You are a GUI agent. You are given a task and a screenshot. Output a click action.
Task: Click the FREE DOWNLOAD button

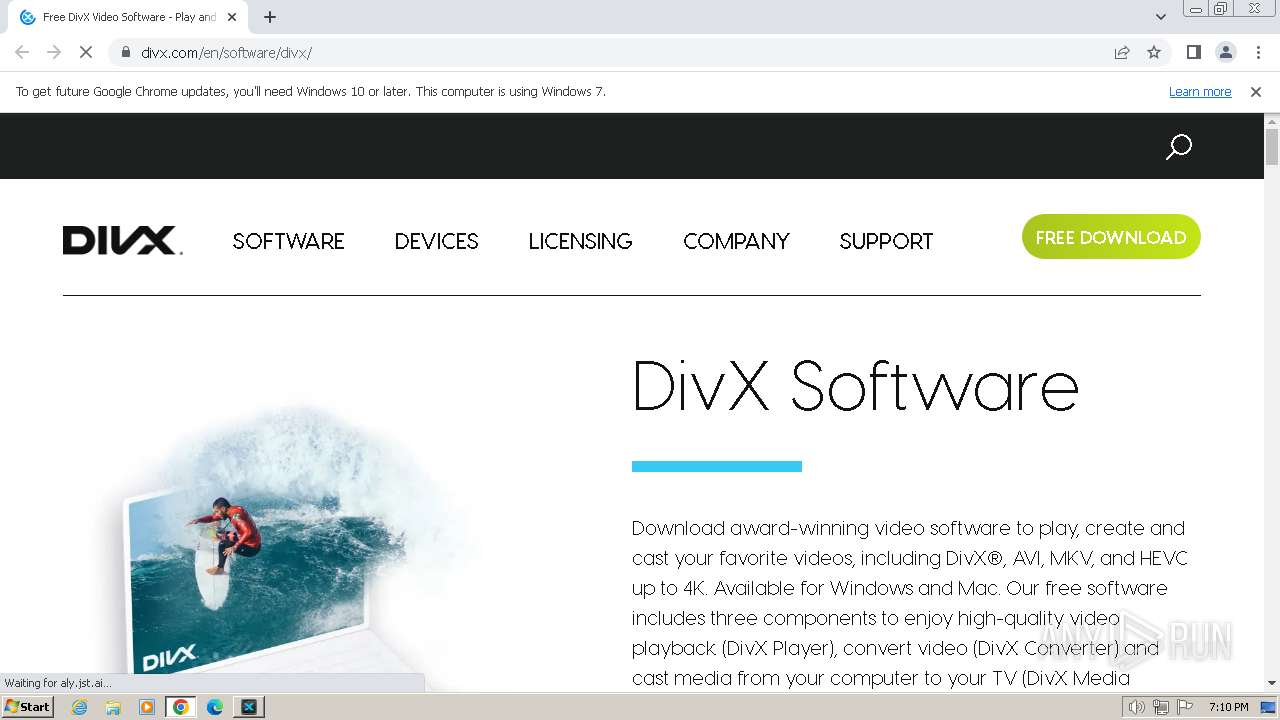click(1111, 237)
